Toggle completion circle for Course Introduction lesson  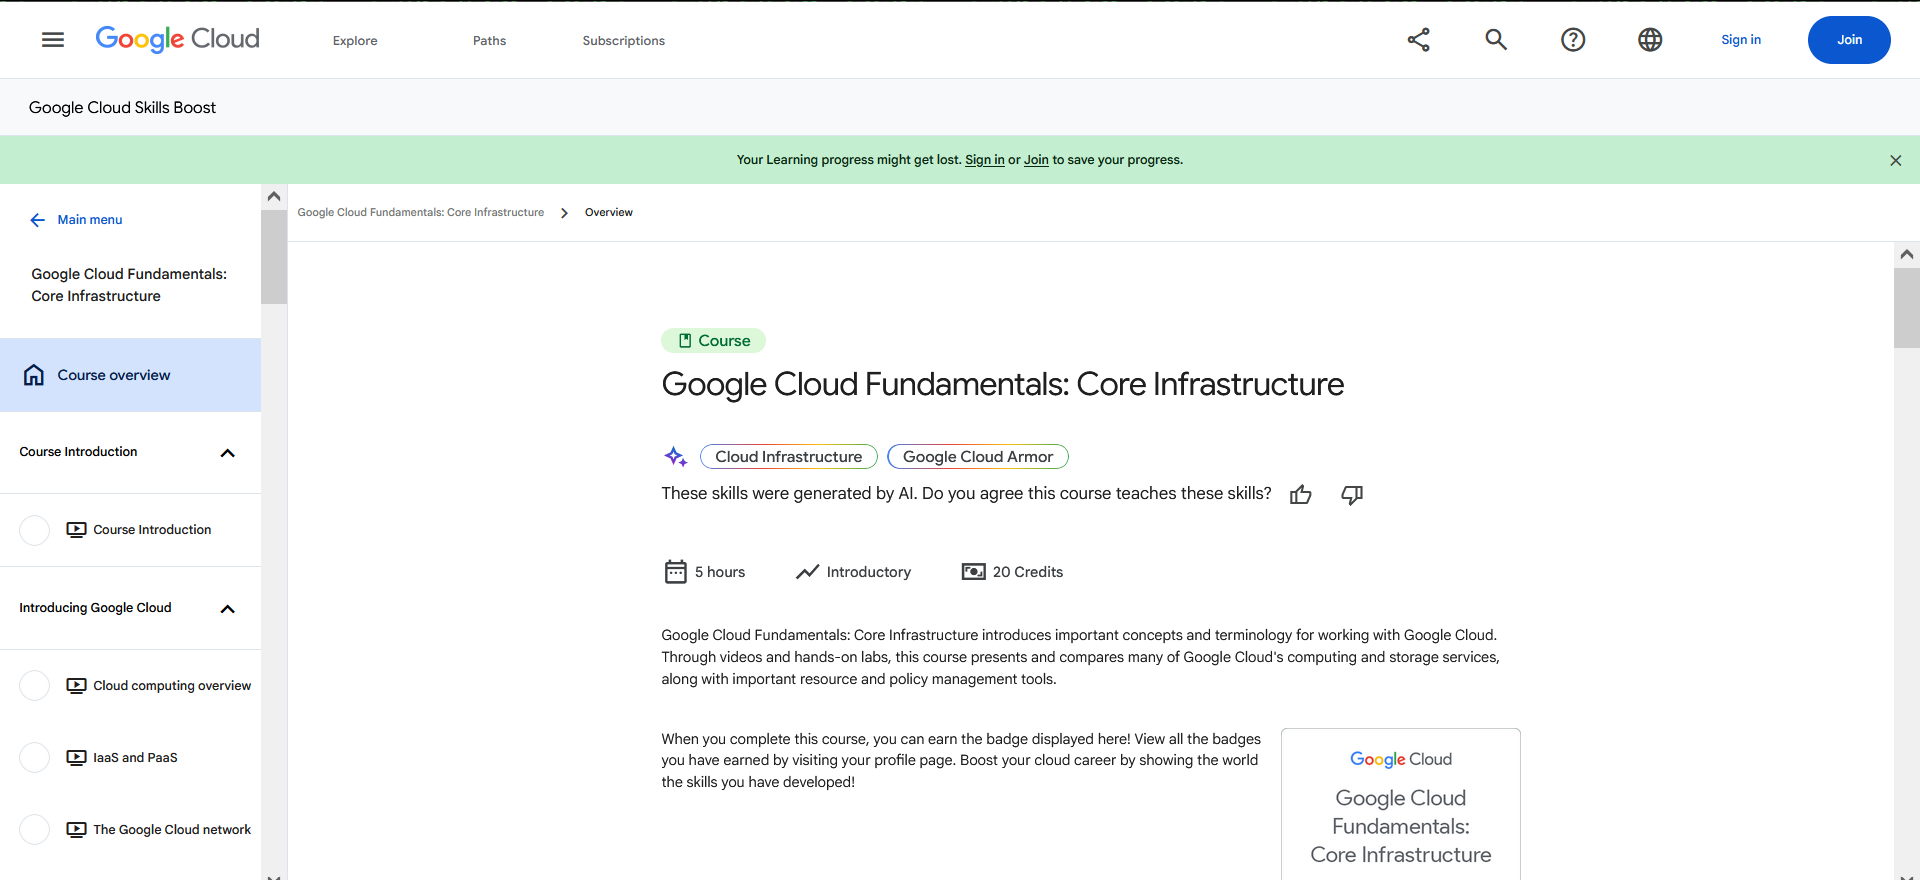coord(35,530)
